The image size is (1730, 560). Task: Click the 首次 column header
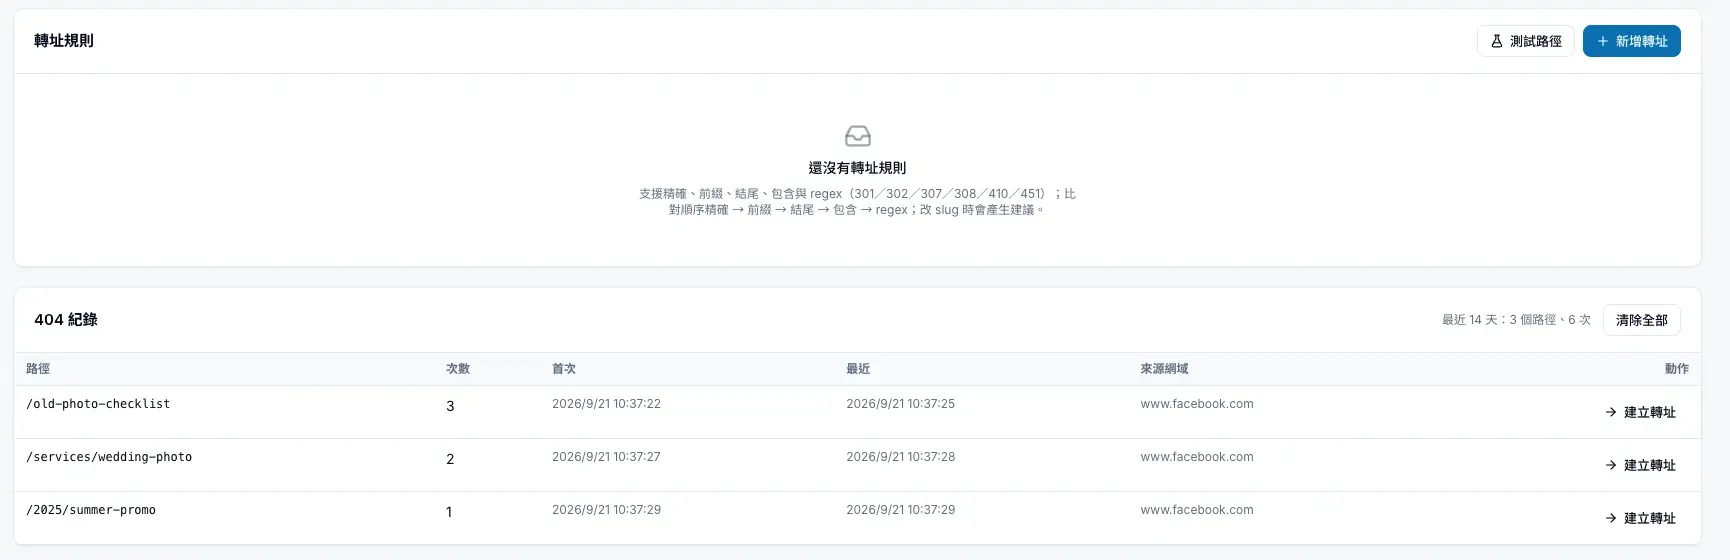[564, 369]
